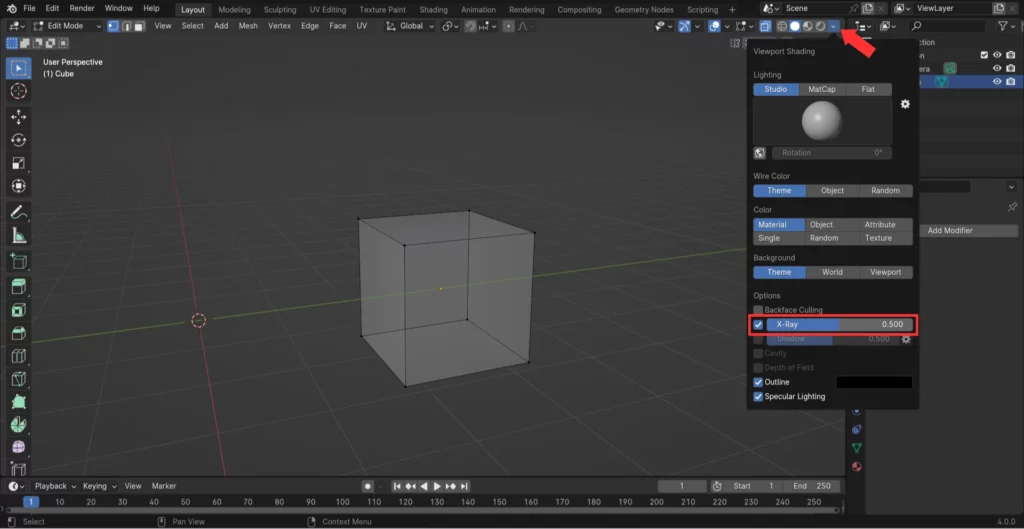
Task: Select the Add Cube tool
Action: pyautogui.click(x=18, y=261)
